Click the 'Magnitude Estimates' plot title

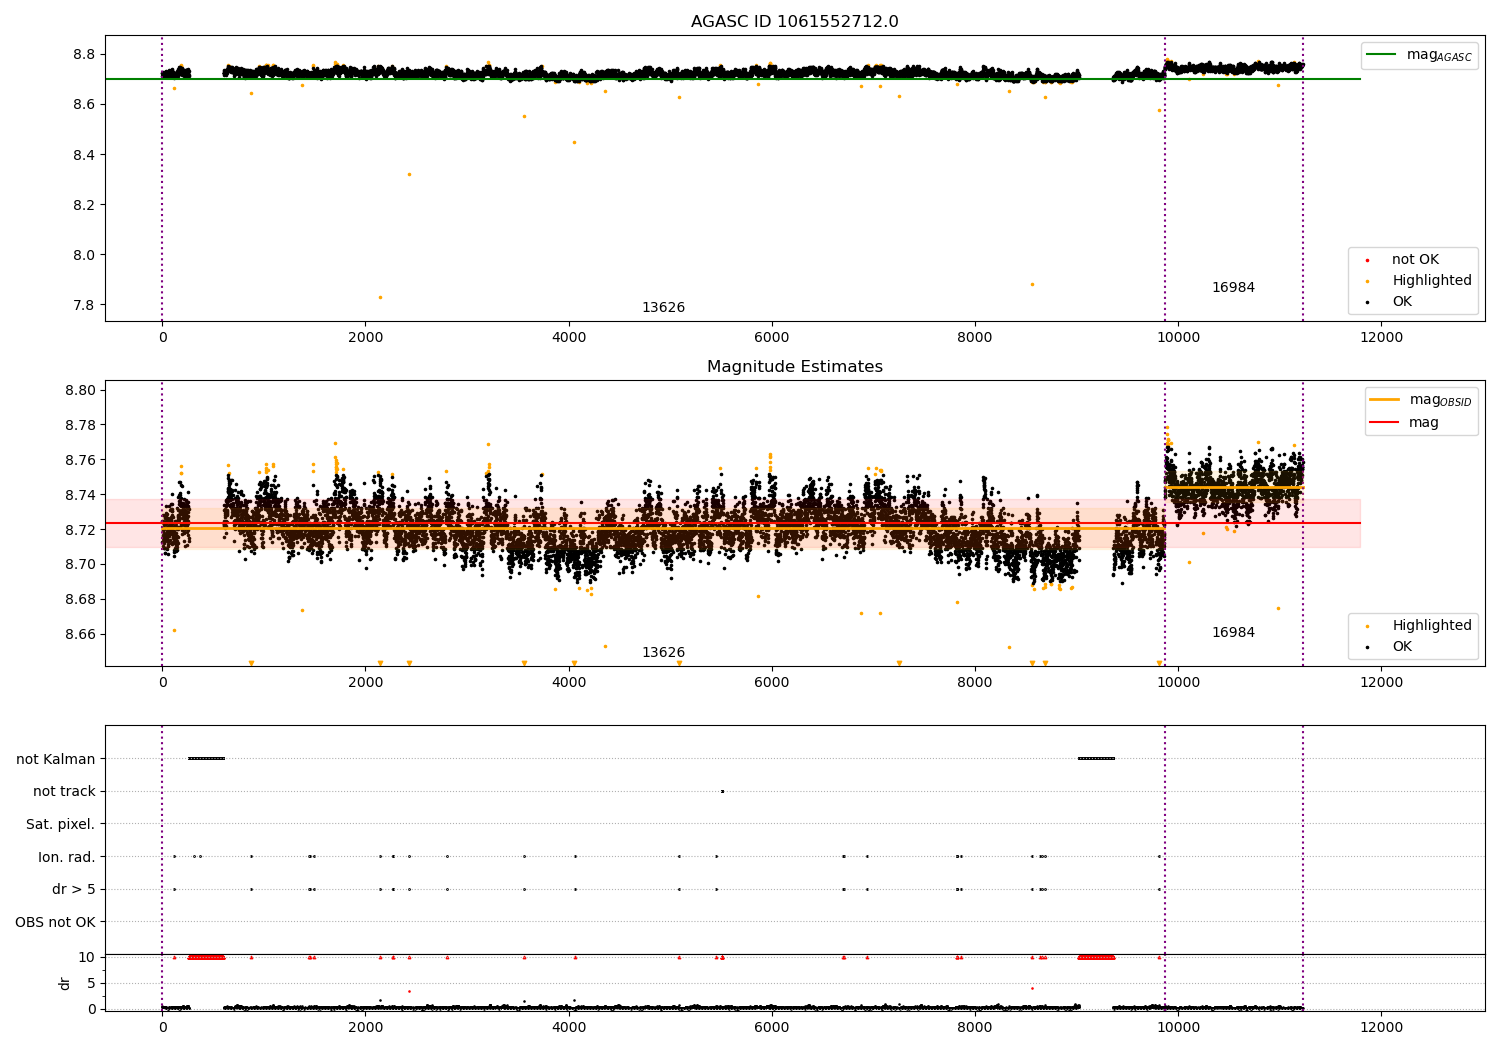tap(794, 367)
